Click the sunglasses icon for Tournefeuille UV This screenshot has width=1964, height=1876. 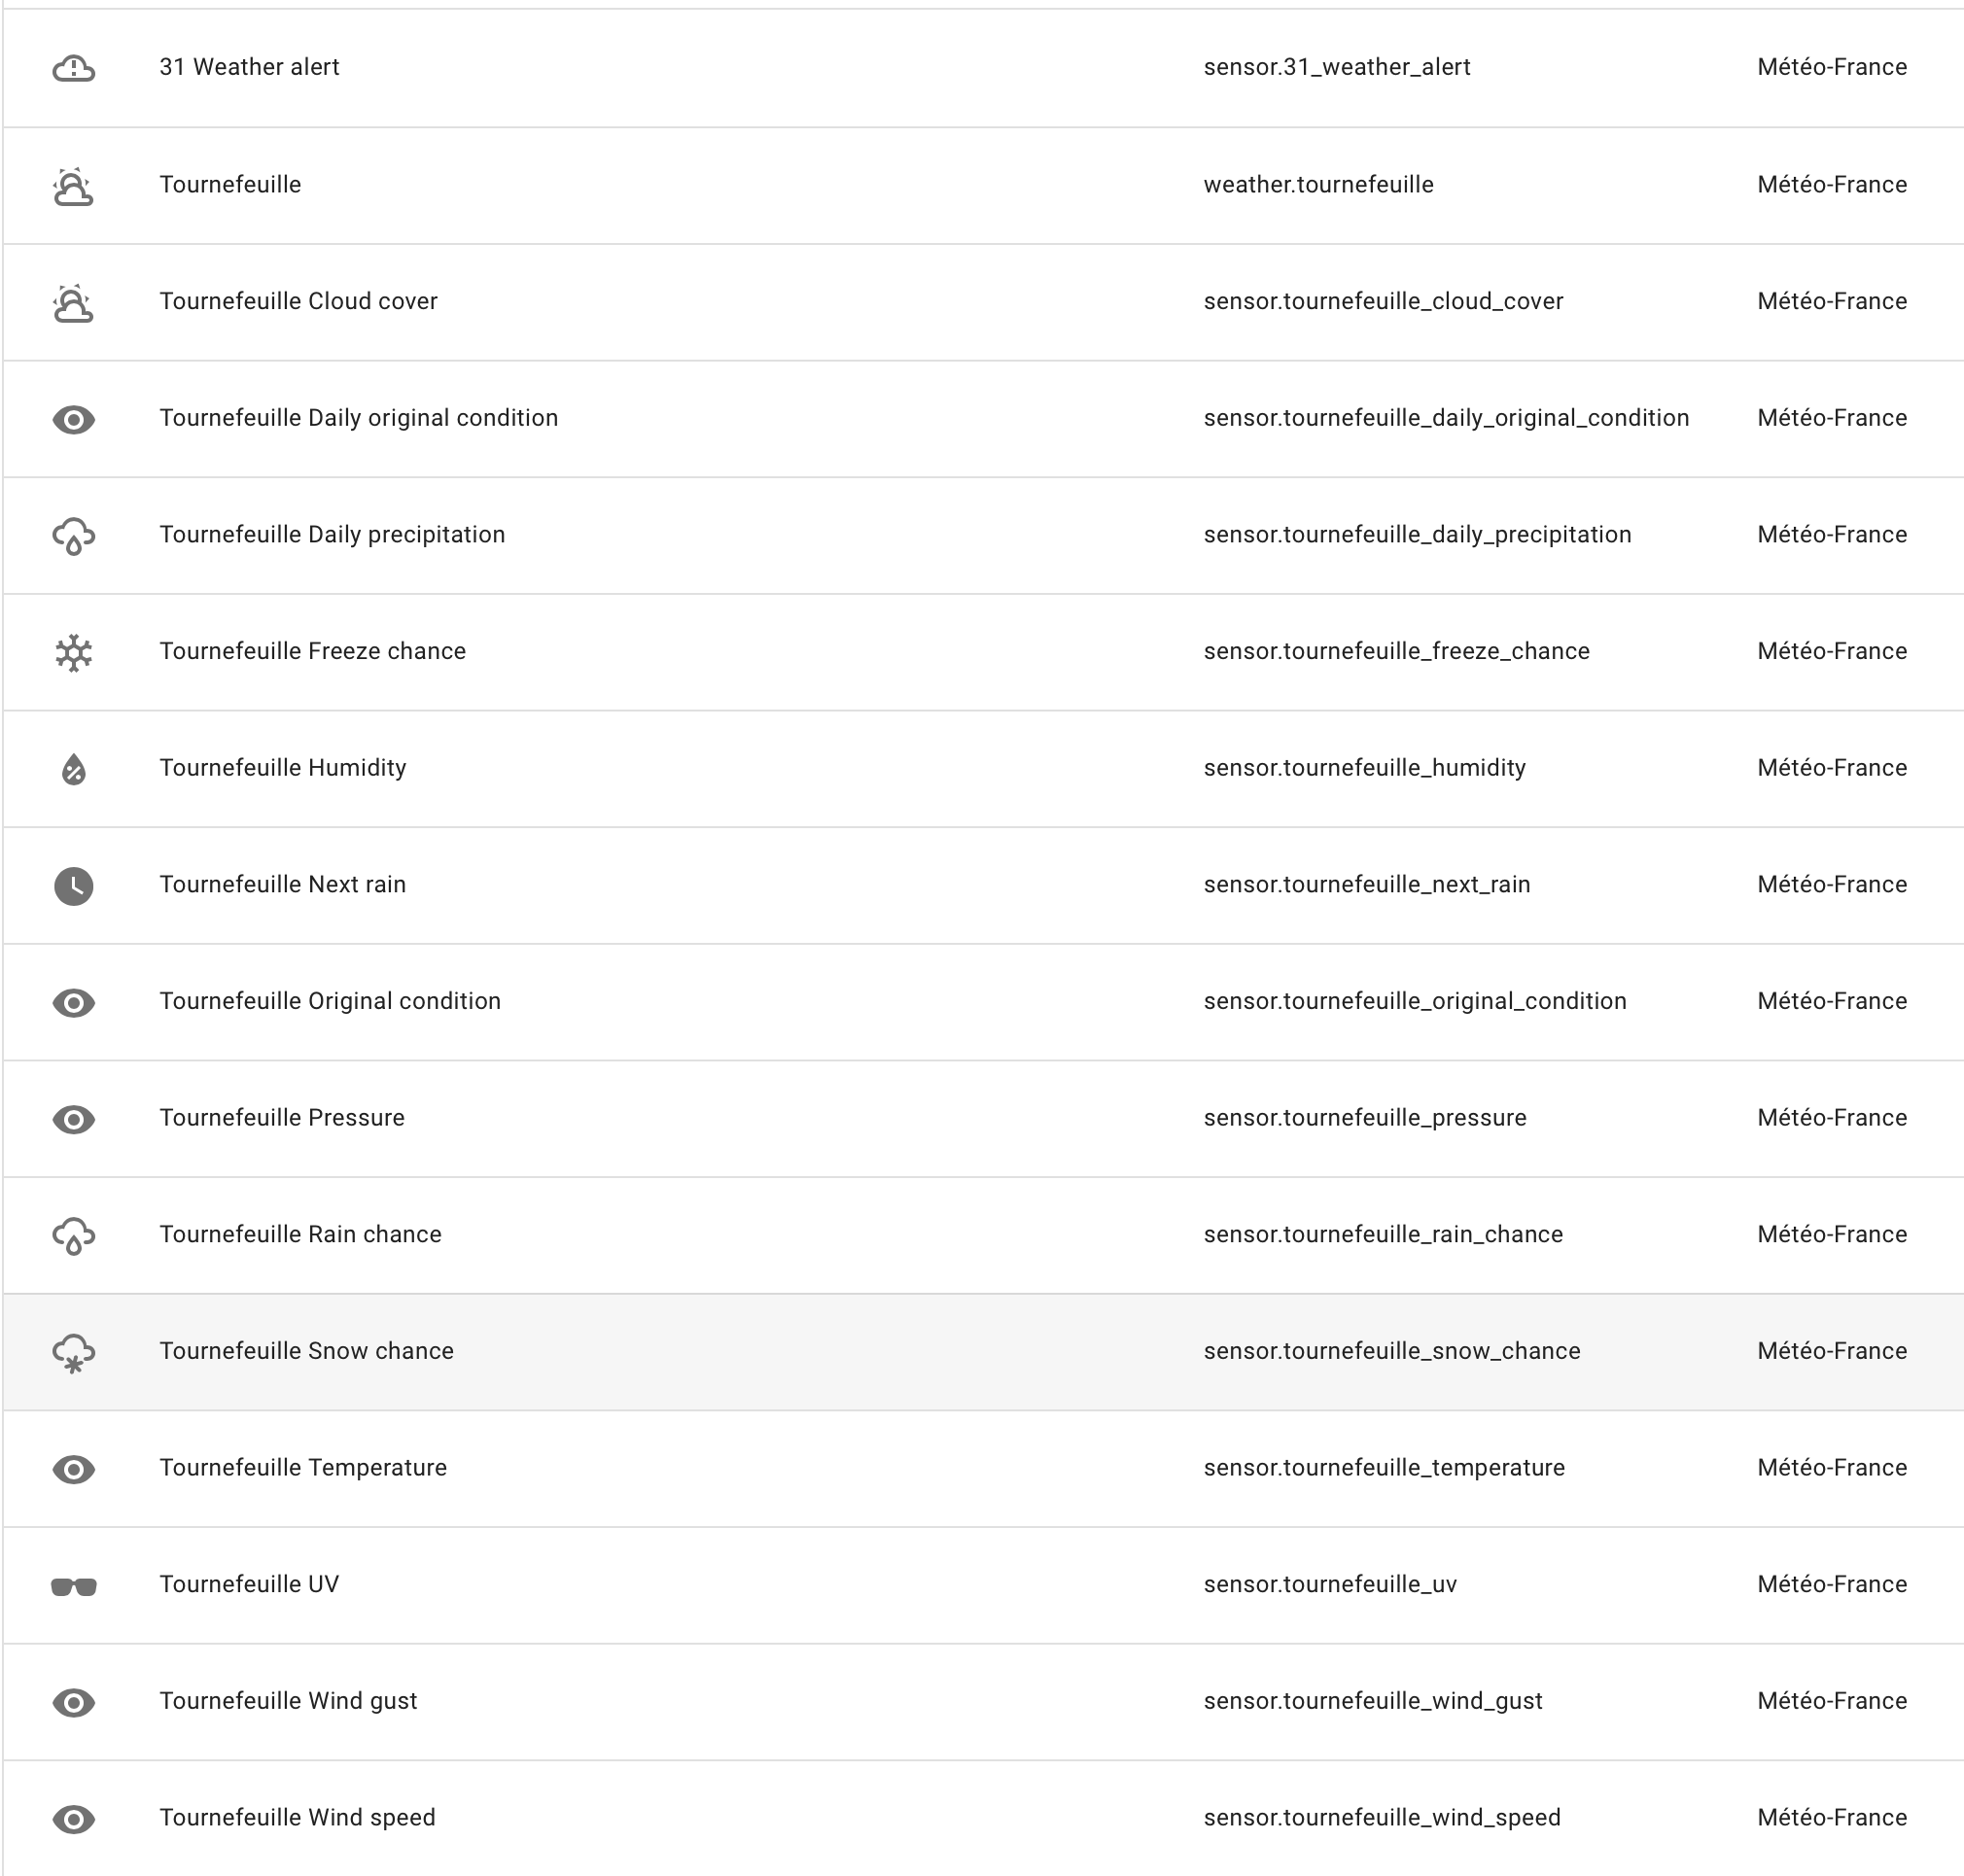point(73,1586)
